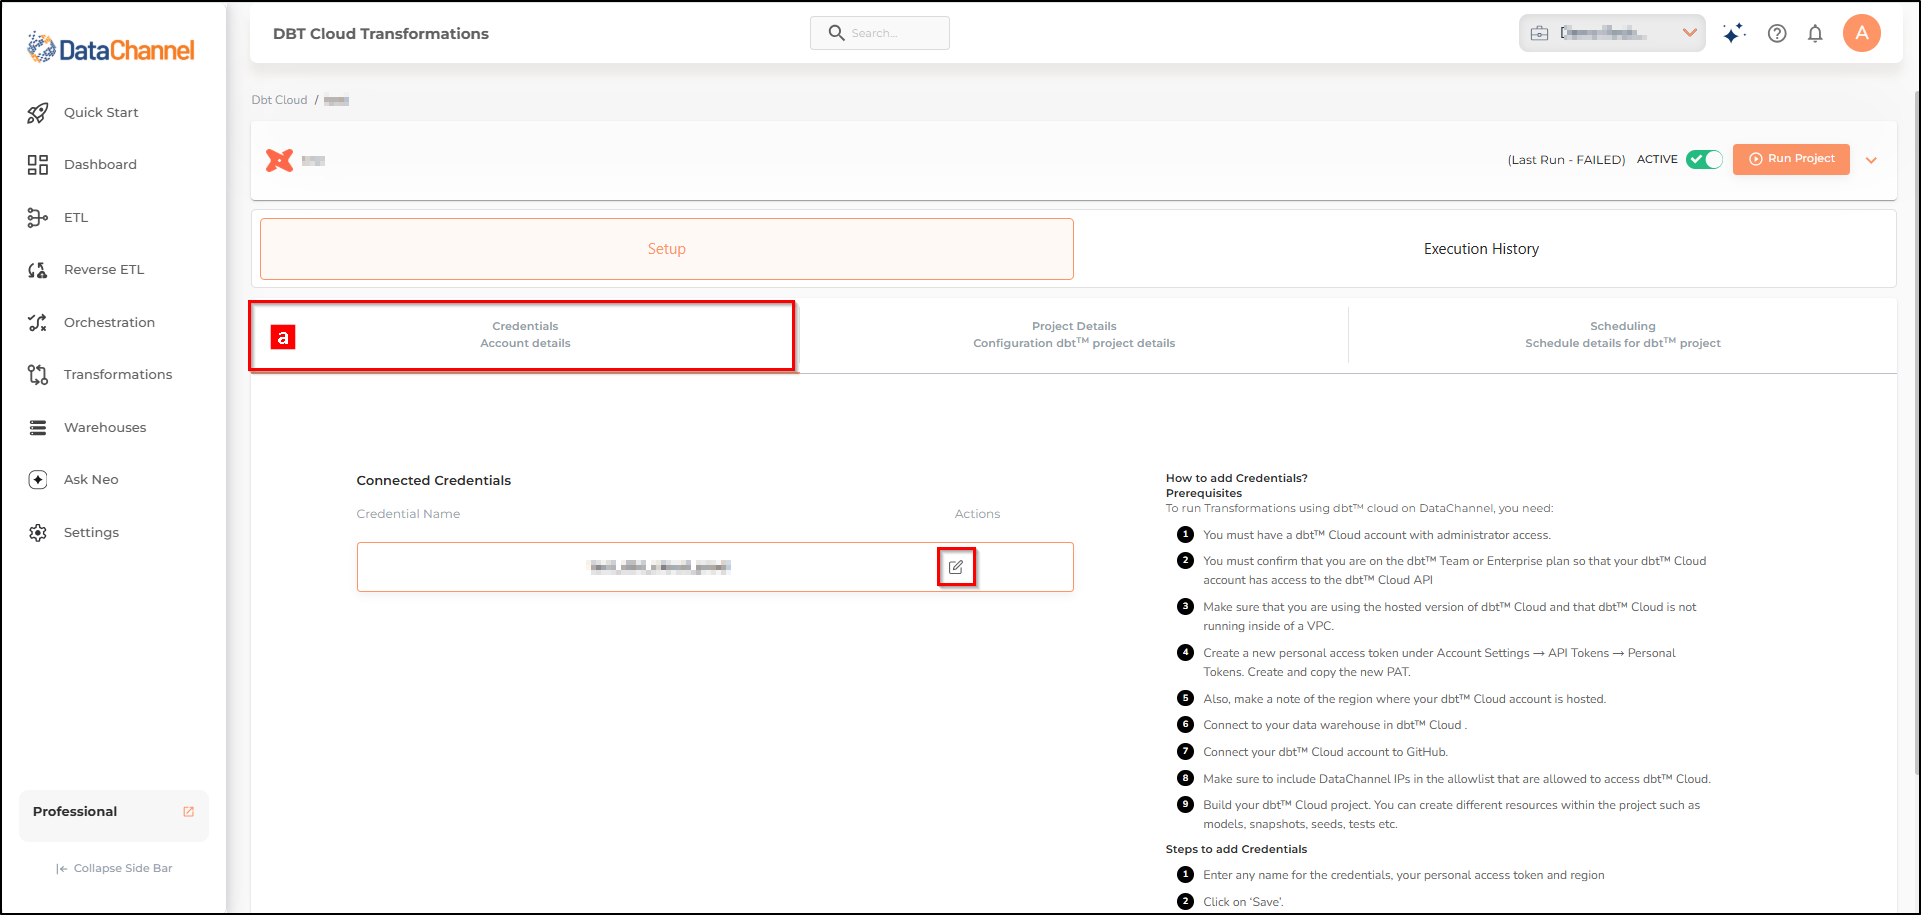1921x915 pixels.
Task: Click the DataChannel logo
Action: pos(111,48)
